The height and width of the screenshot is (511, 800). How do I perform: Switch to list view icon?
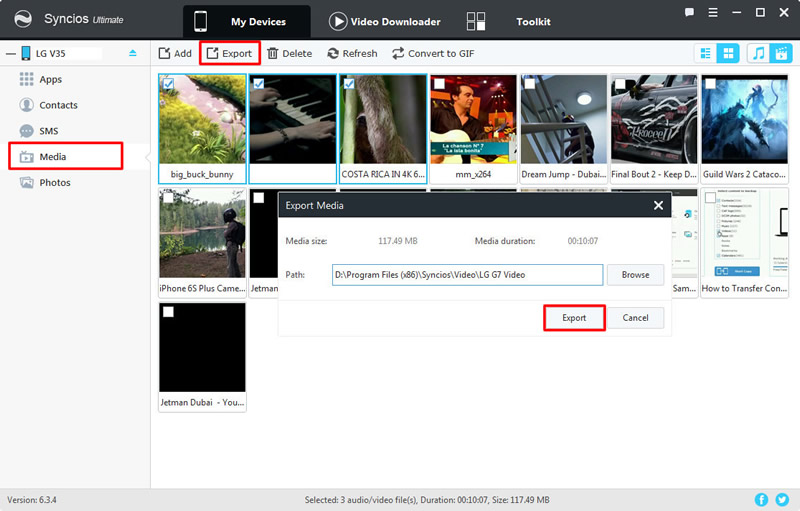(706, 53)
